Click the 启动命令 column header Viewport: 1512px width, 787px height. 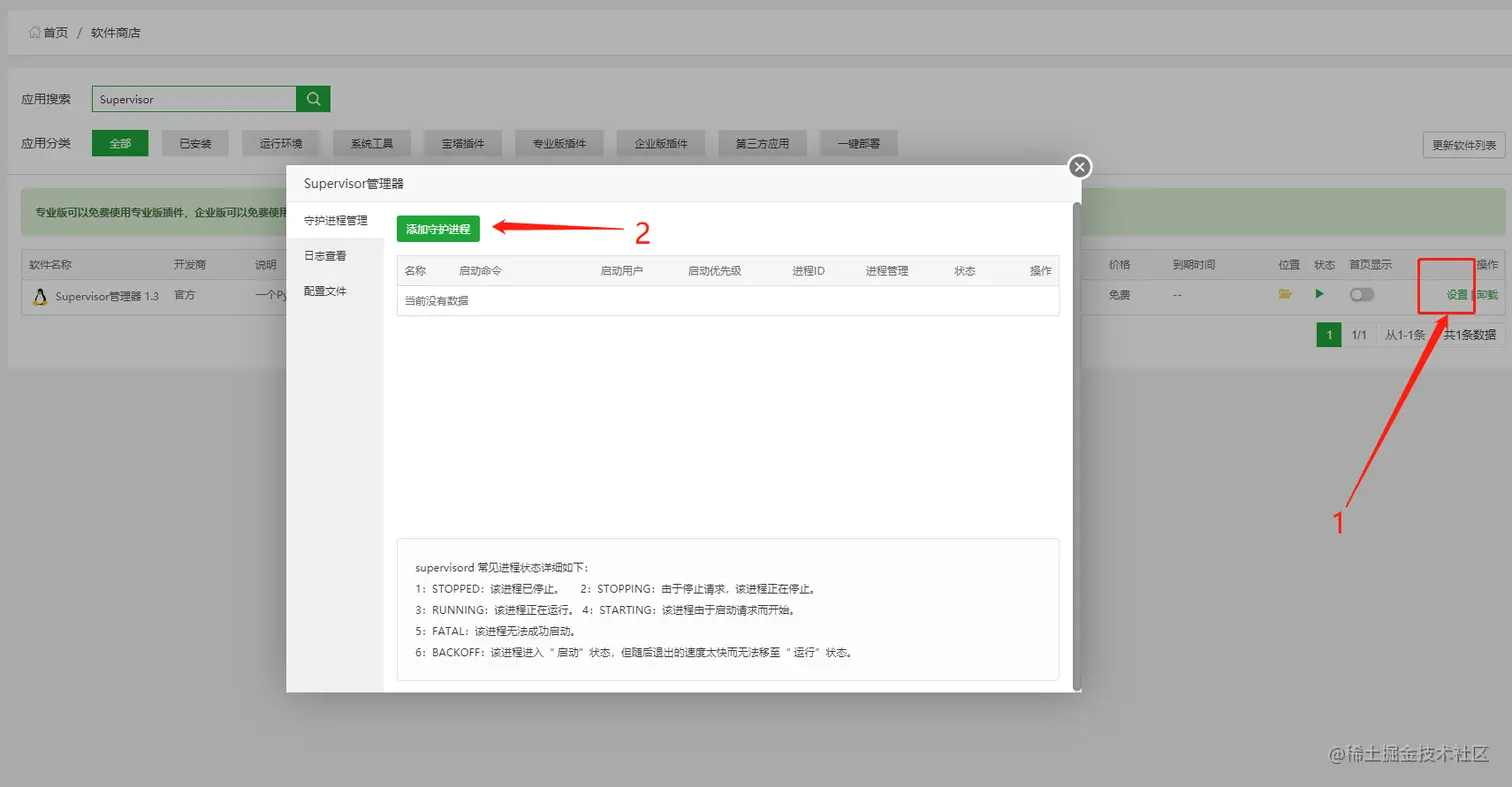(x=480, y=271)
